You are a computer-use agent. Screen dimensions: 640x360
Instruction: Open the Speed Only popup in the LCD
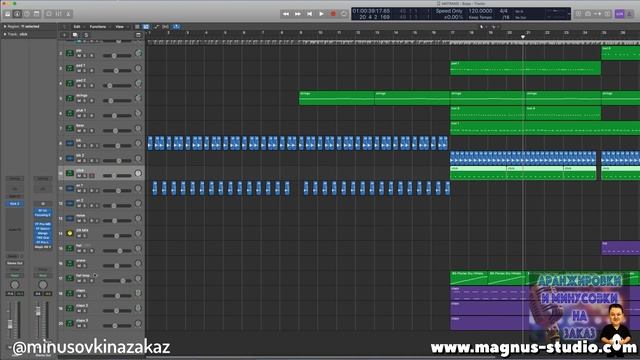pyautogui.click(x=449, y=11)
